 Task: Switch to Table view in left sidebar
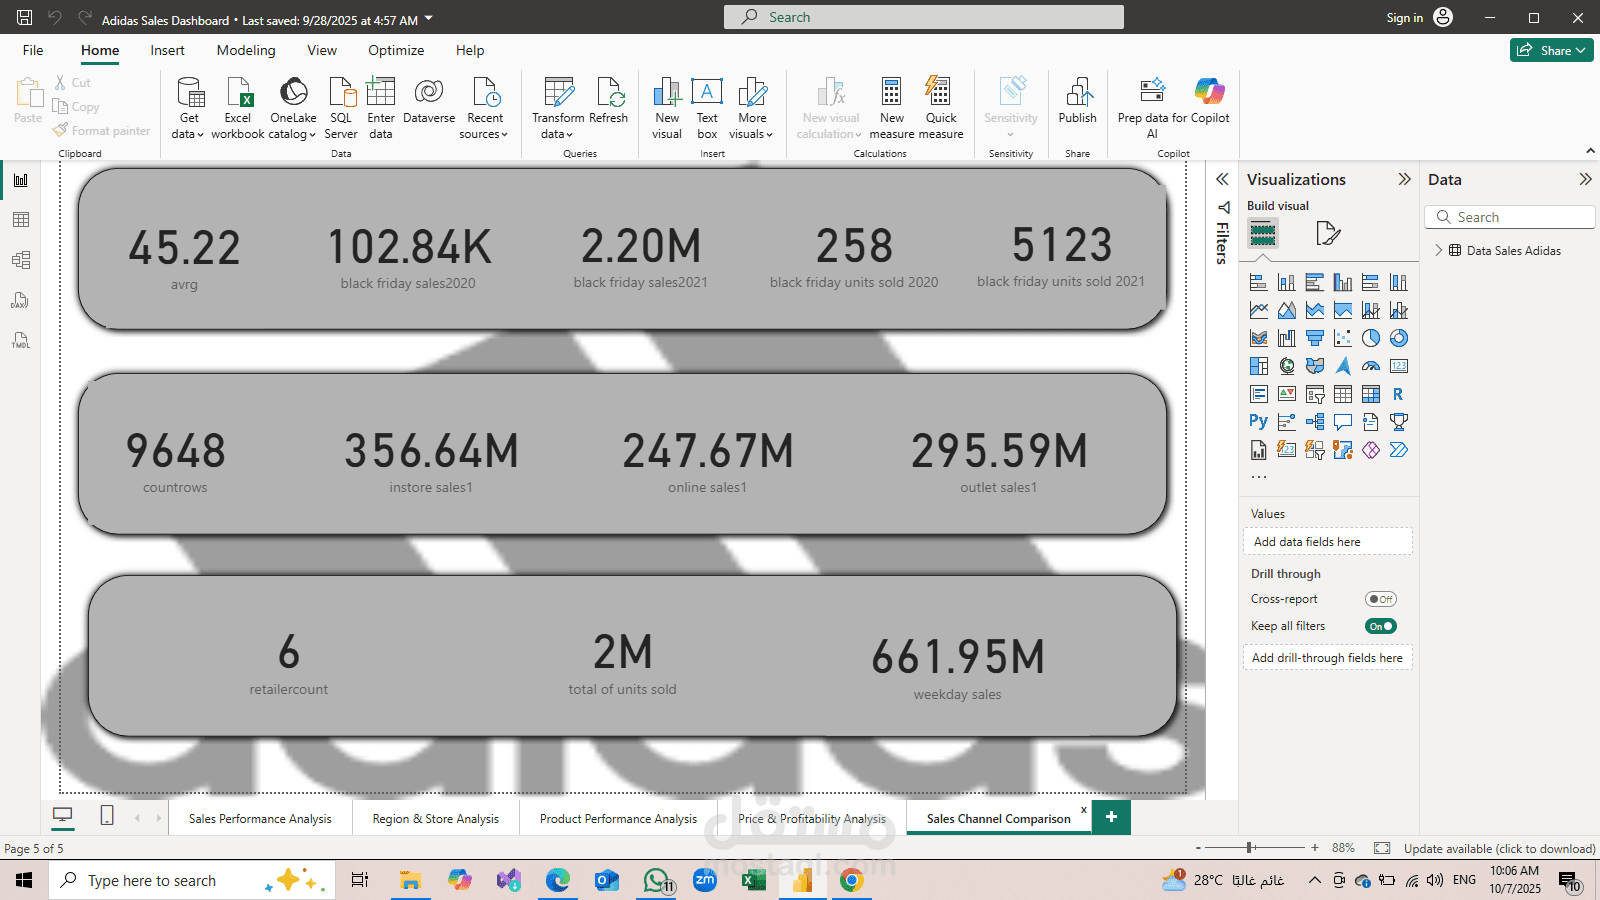point(21,220)
